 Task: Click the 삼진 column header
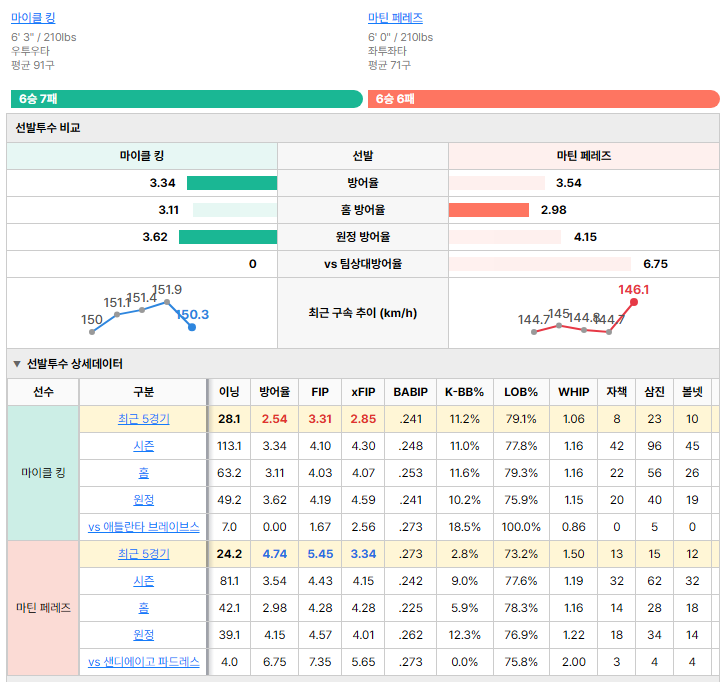[654, 392]
